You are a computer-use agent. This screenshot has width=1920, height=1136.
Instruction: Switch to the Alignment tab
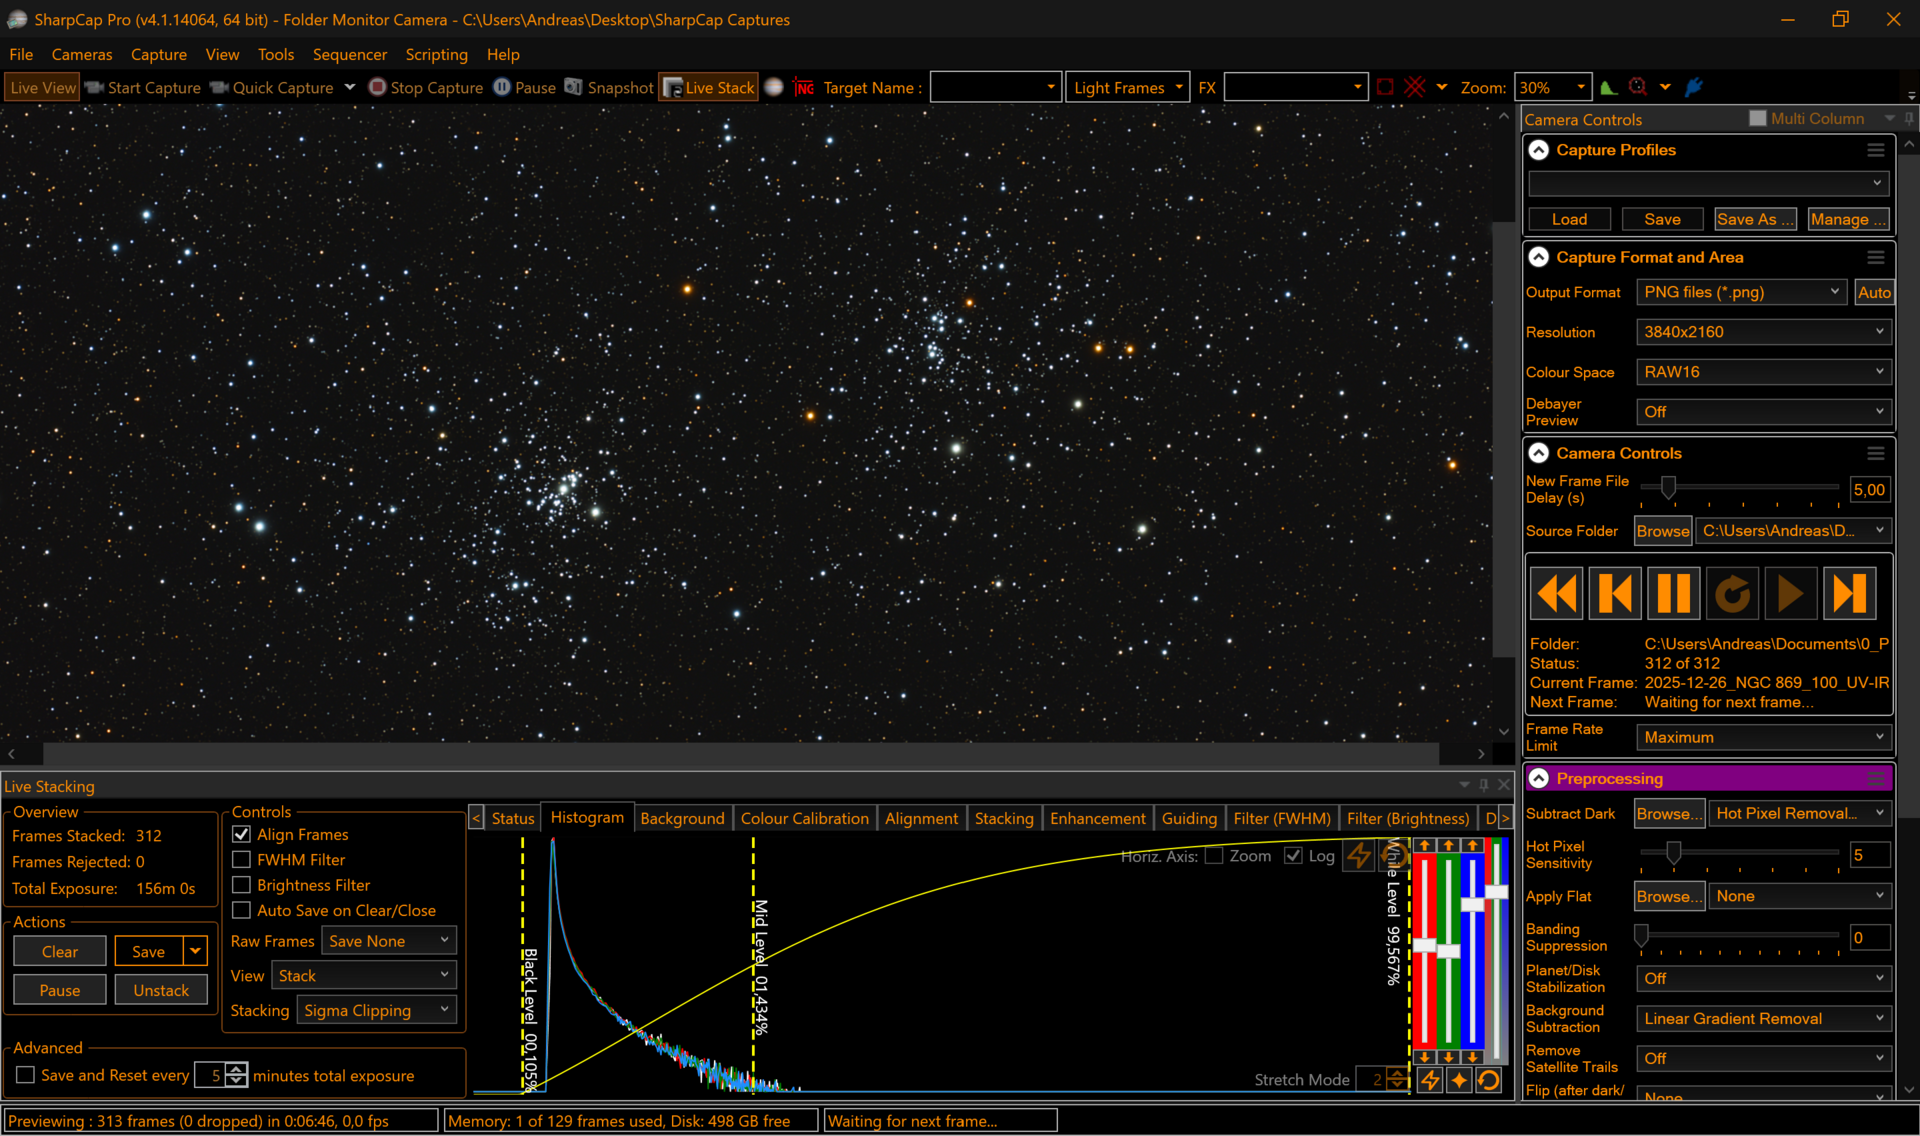(921, 818)
